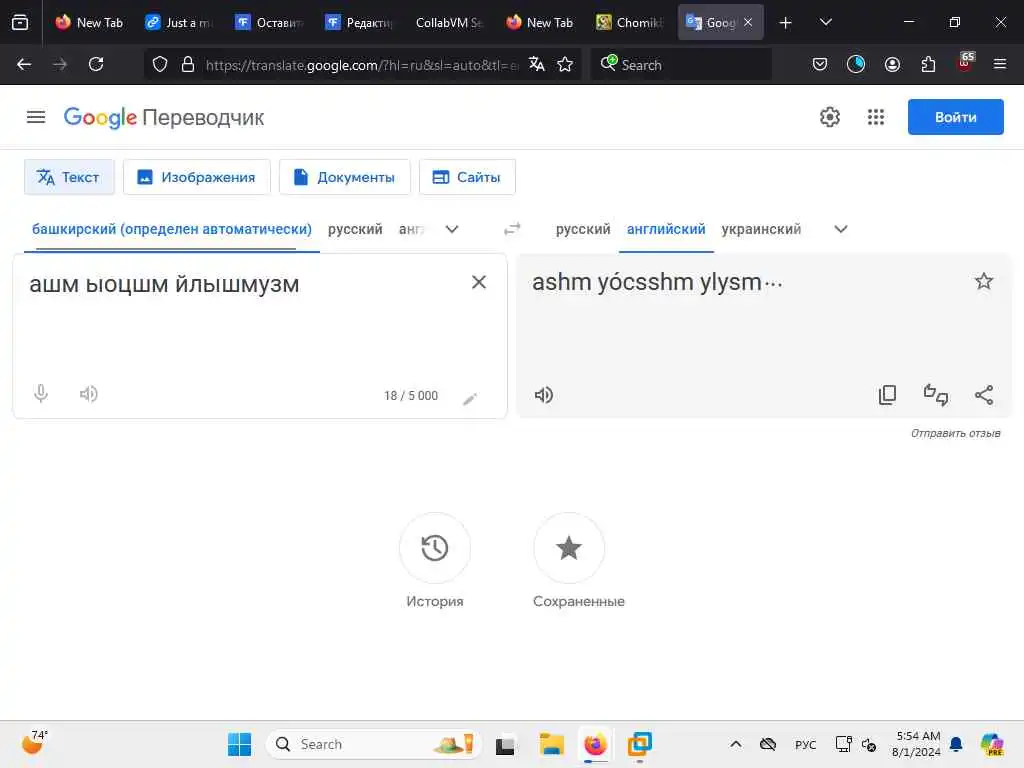Switch to the Изображения tab
1024x768 pixels.
tap(197, 177)
